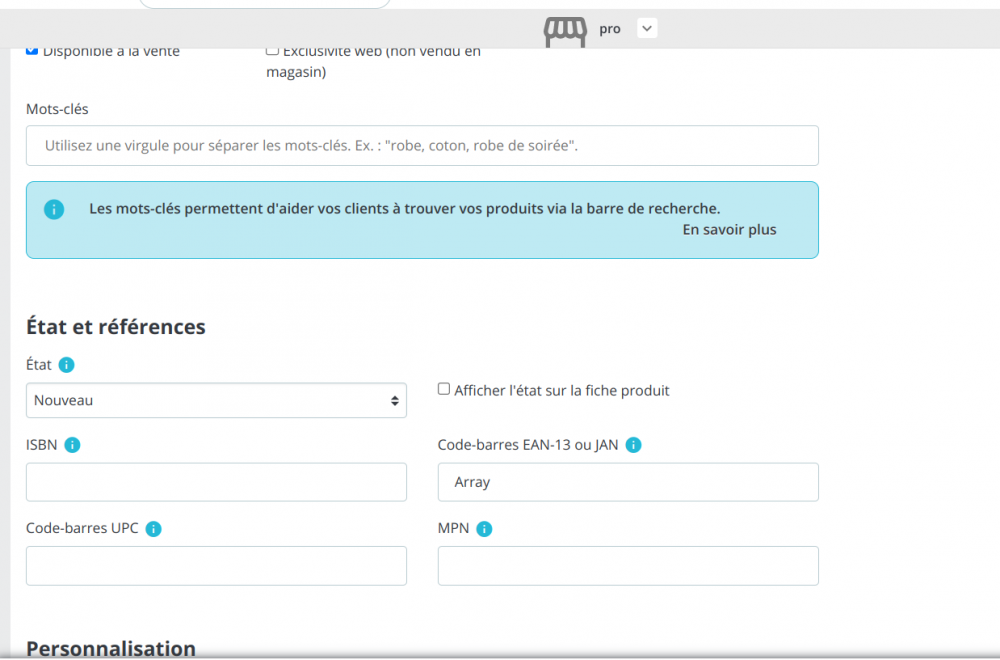Click the store awning icon in the header

564,29
